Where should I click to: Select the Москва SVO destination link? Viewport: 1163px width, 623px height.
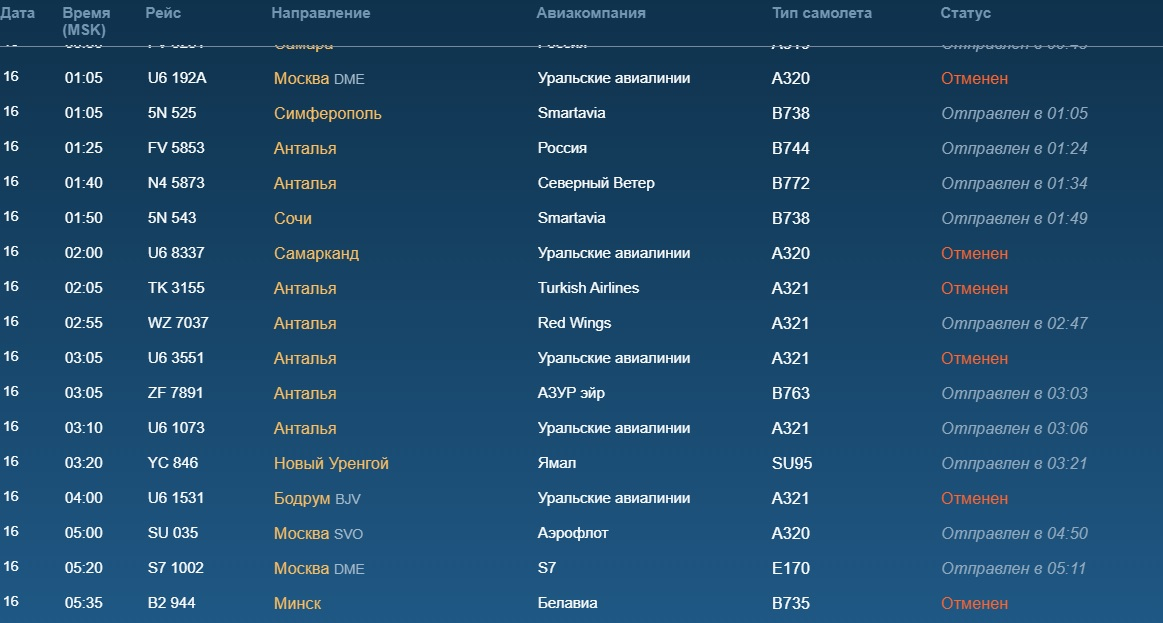click(318, 533)
